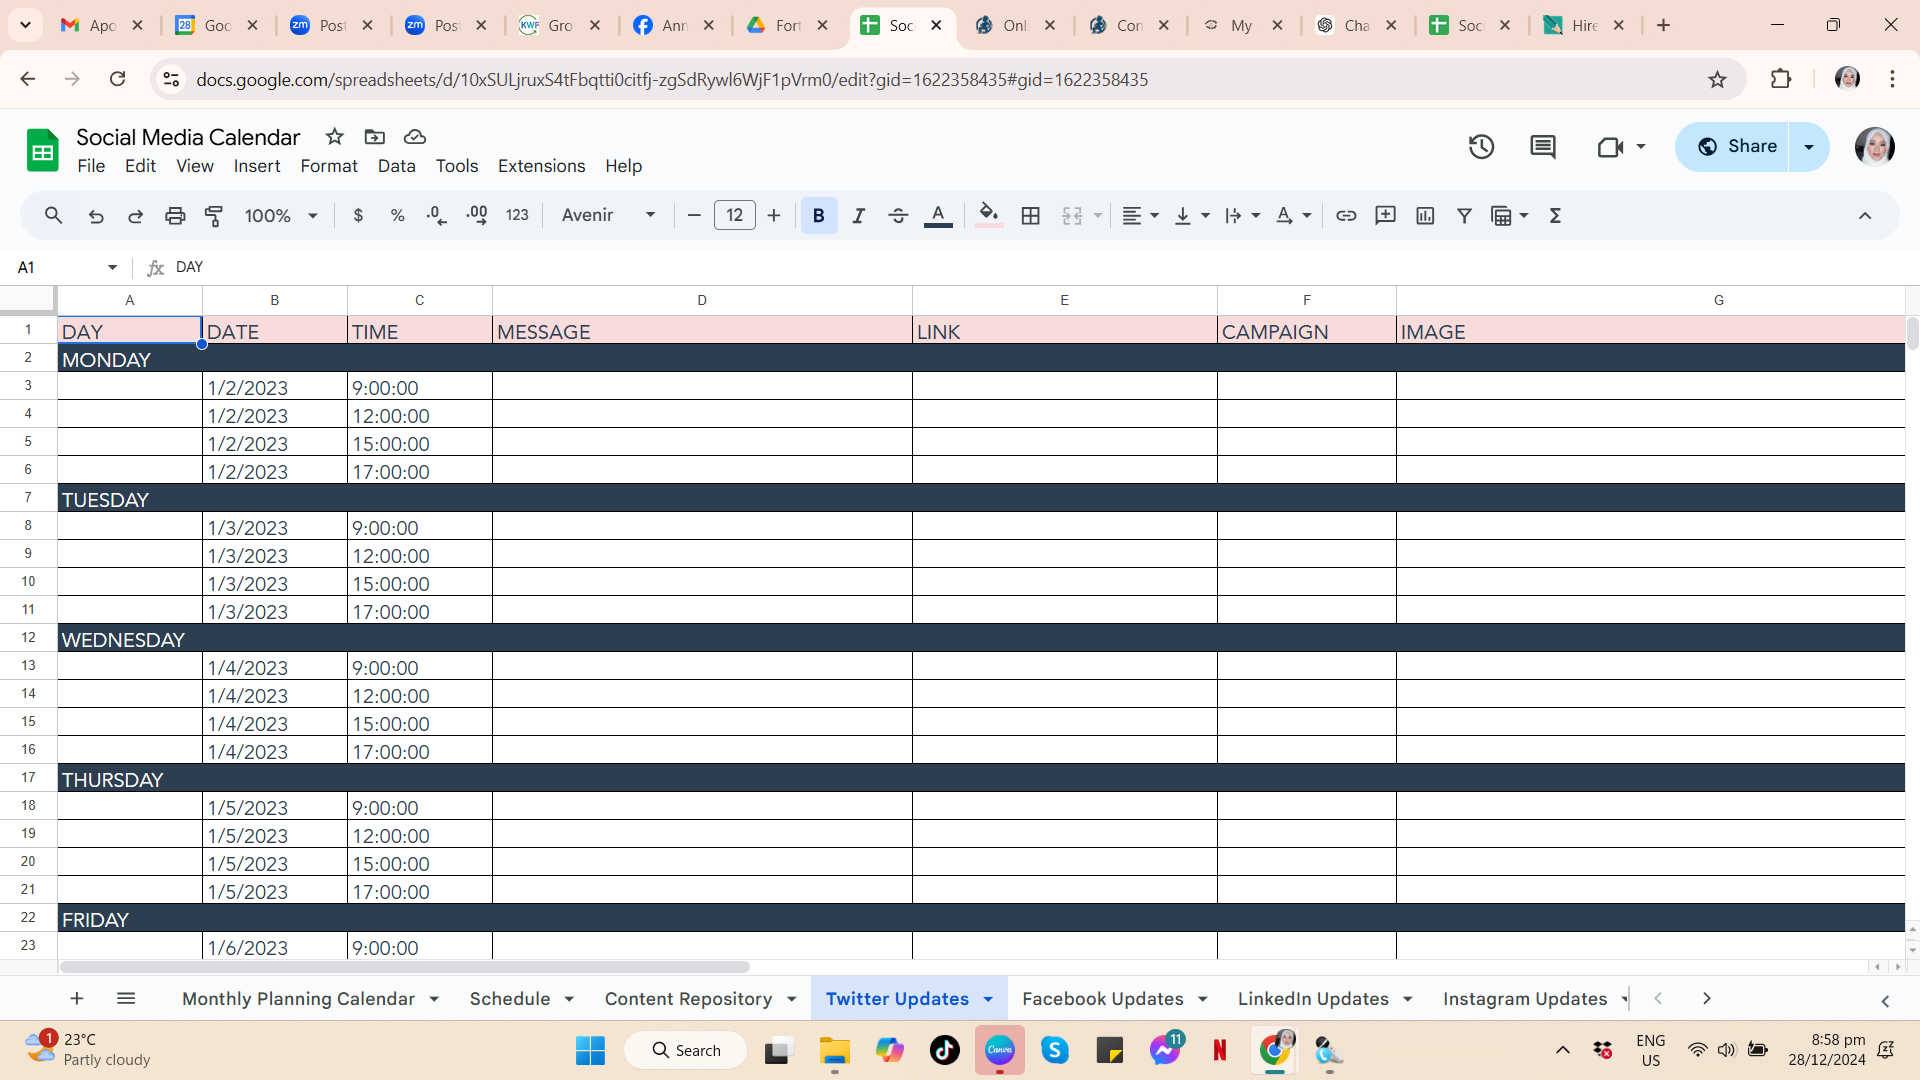Toggle bold formatting
Image resolution: width=1920 pixels, height=1080 pixels.
point(818,215)
